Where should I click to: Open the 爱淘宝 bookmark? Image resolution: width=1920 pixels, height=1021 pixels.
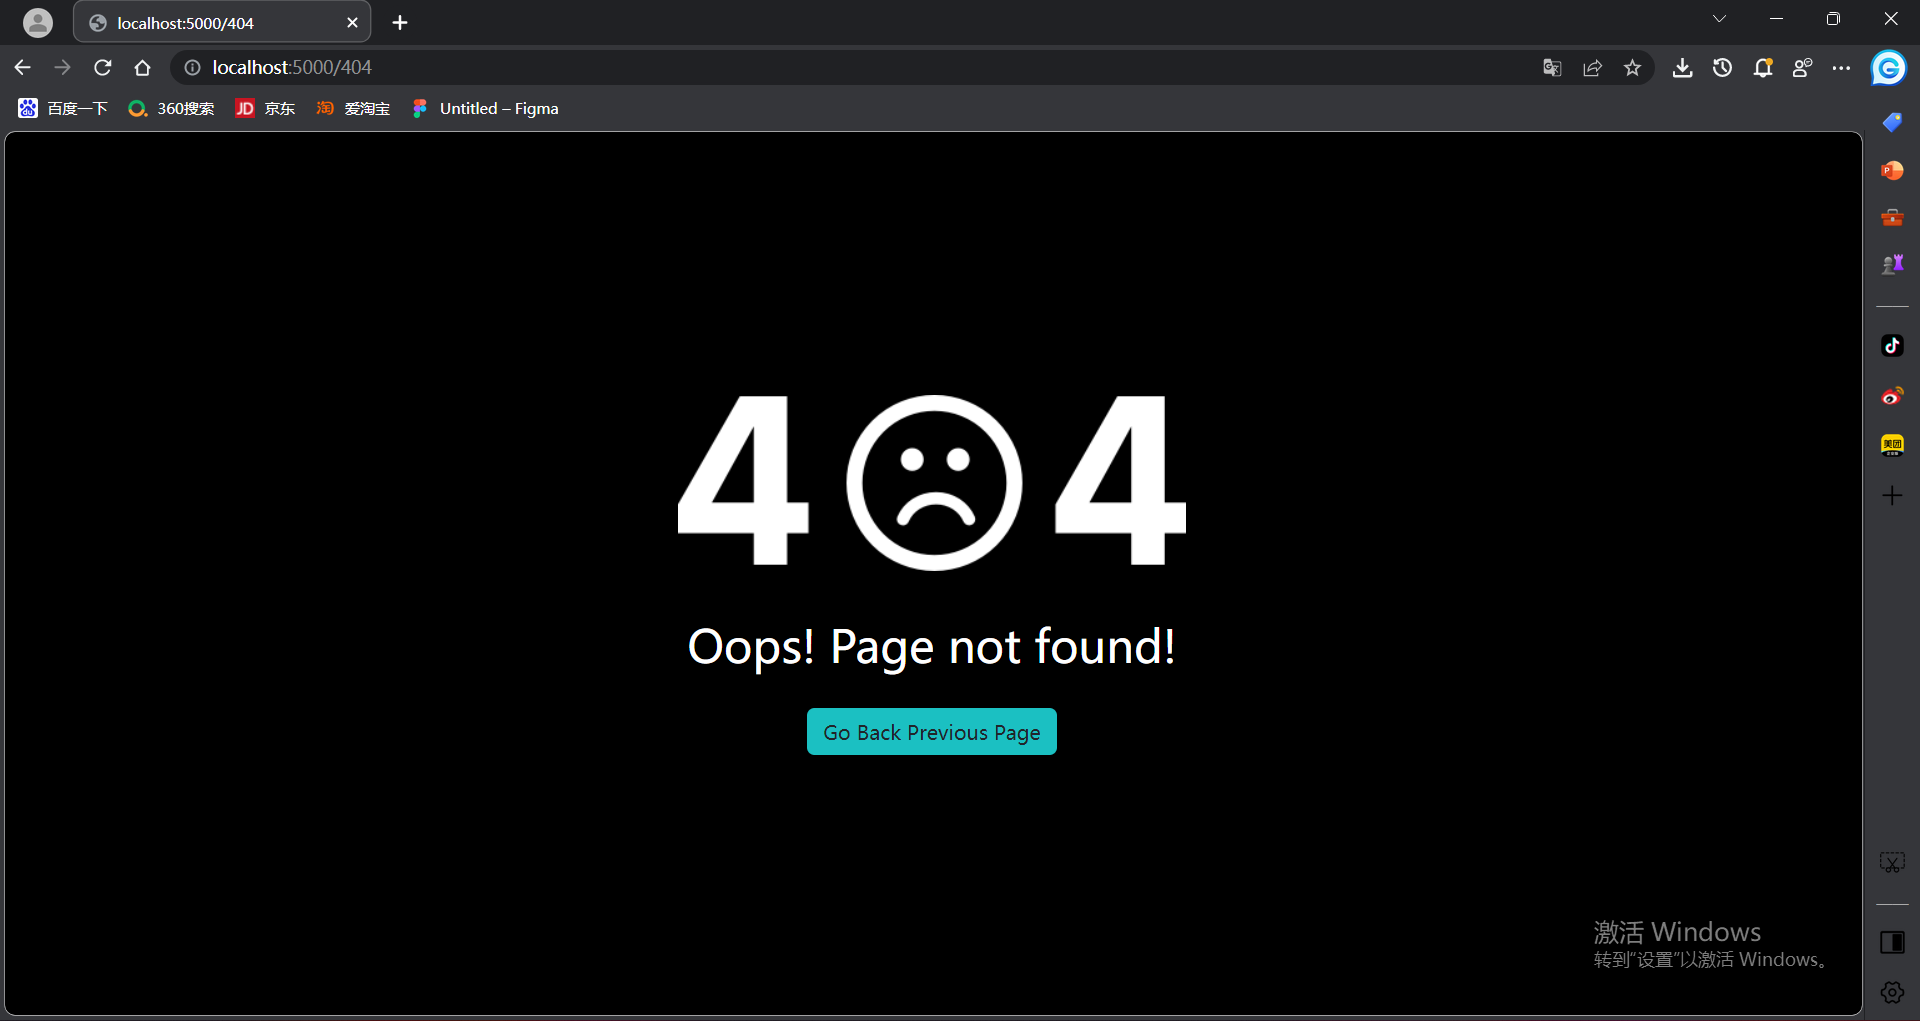pyautogui.click(x=353, y=108)
